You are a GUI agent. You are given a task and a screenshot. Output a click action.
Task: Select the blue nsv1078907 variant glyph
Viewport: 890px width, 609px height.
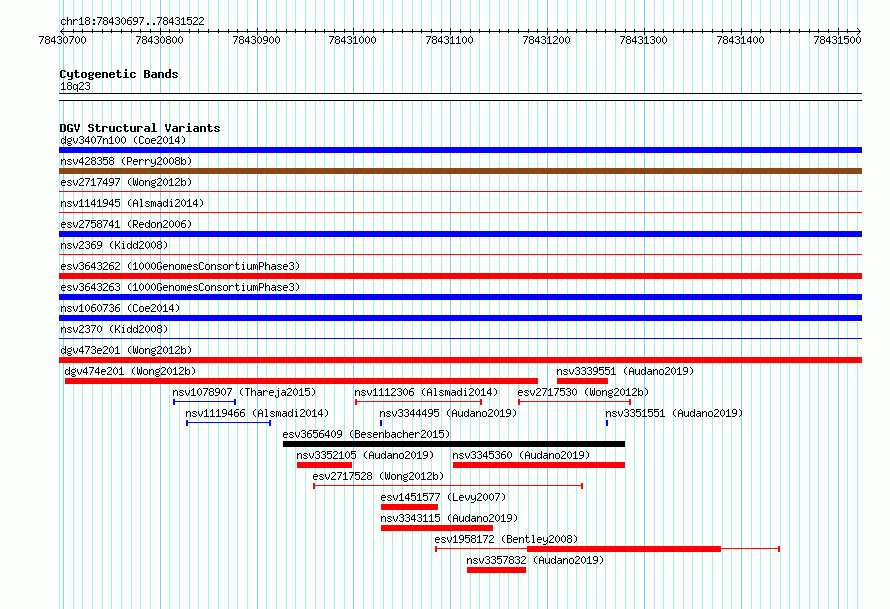coord(204,402)
